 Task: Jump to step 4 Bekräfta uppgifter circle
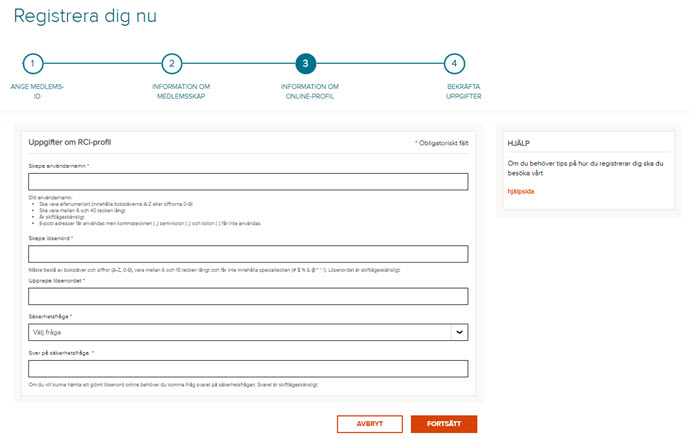(454, 64)
